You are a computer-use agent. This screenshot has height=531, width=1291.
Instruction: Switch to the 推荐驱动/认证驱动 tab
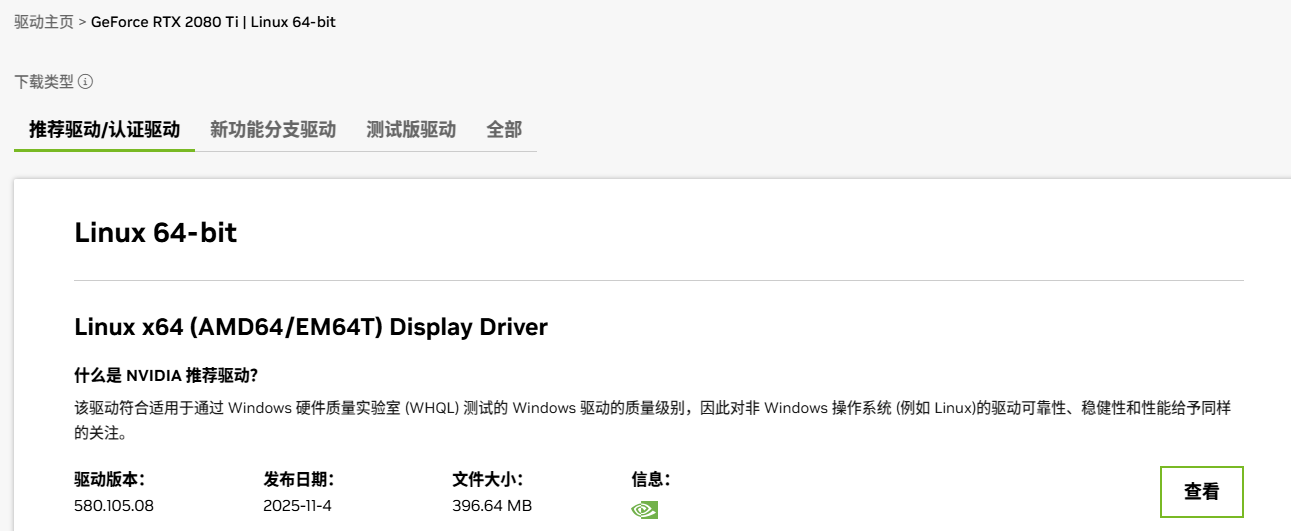[x=105, y=130]
